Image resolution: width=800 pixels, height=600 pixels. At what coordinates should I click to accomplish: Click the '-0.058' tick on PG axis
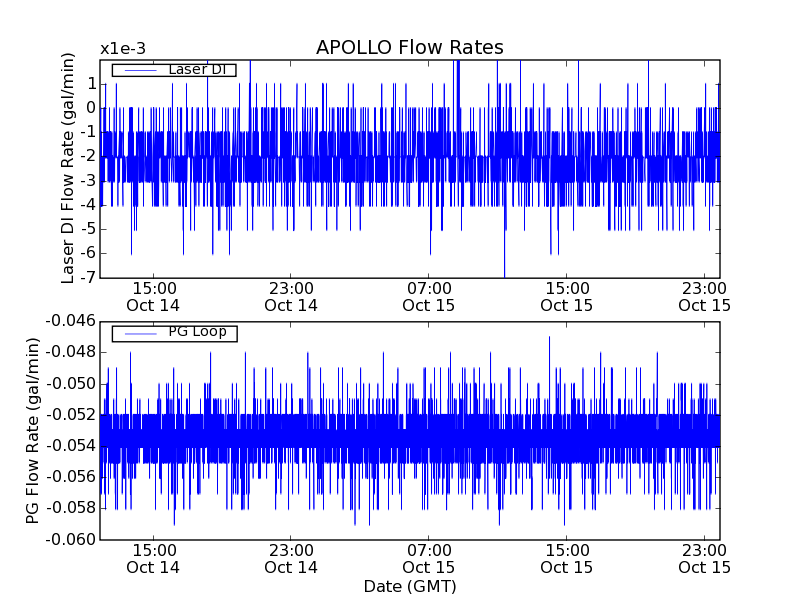(x=71, y=508)
